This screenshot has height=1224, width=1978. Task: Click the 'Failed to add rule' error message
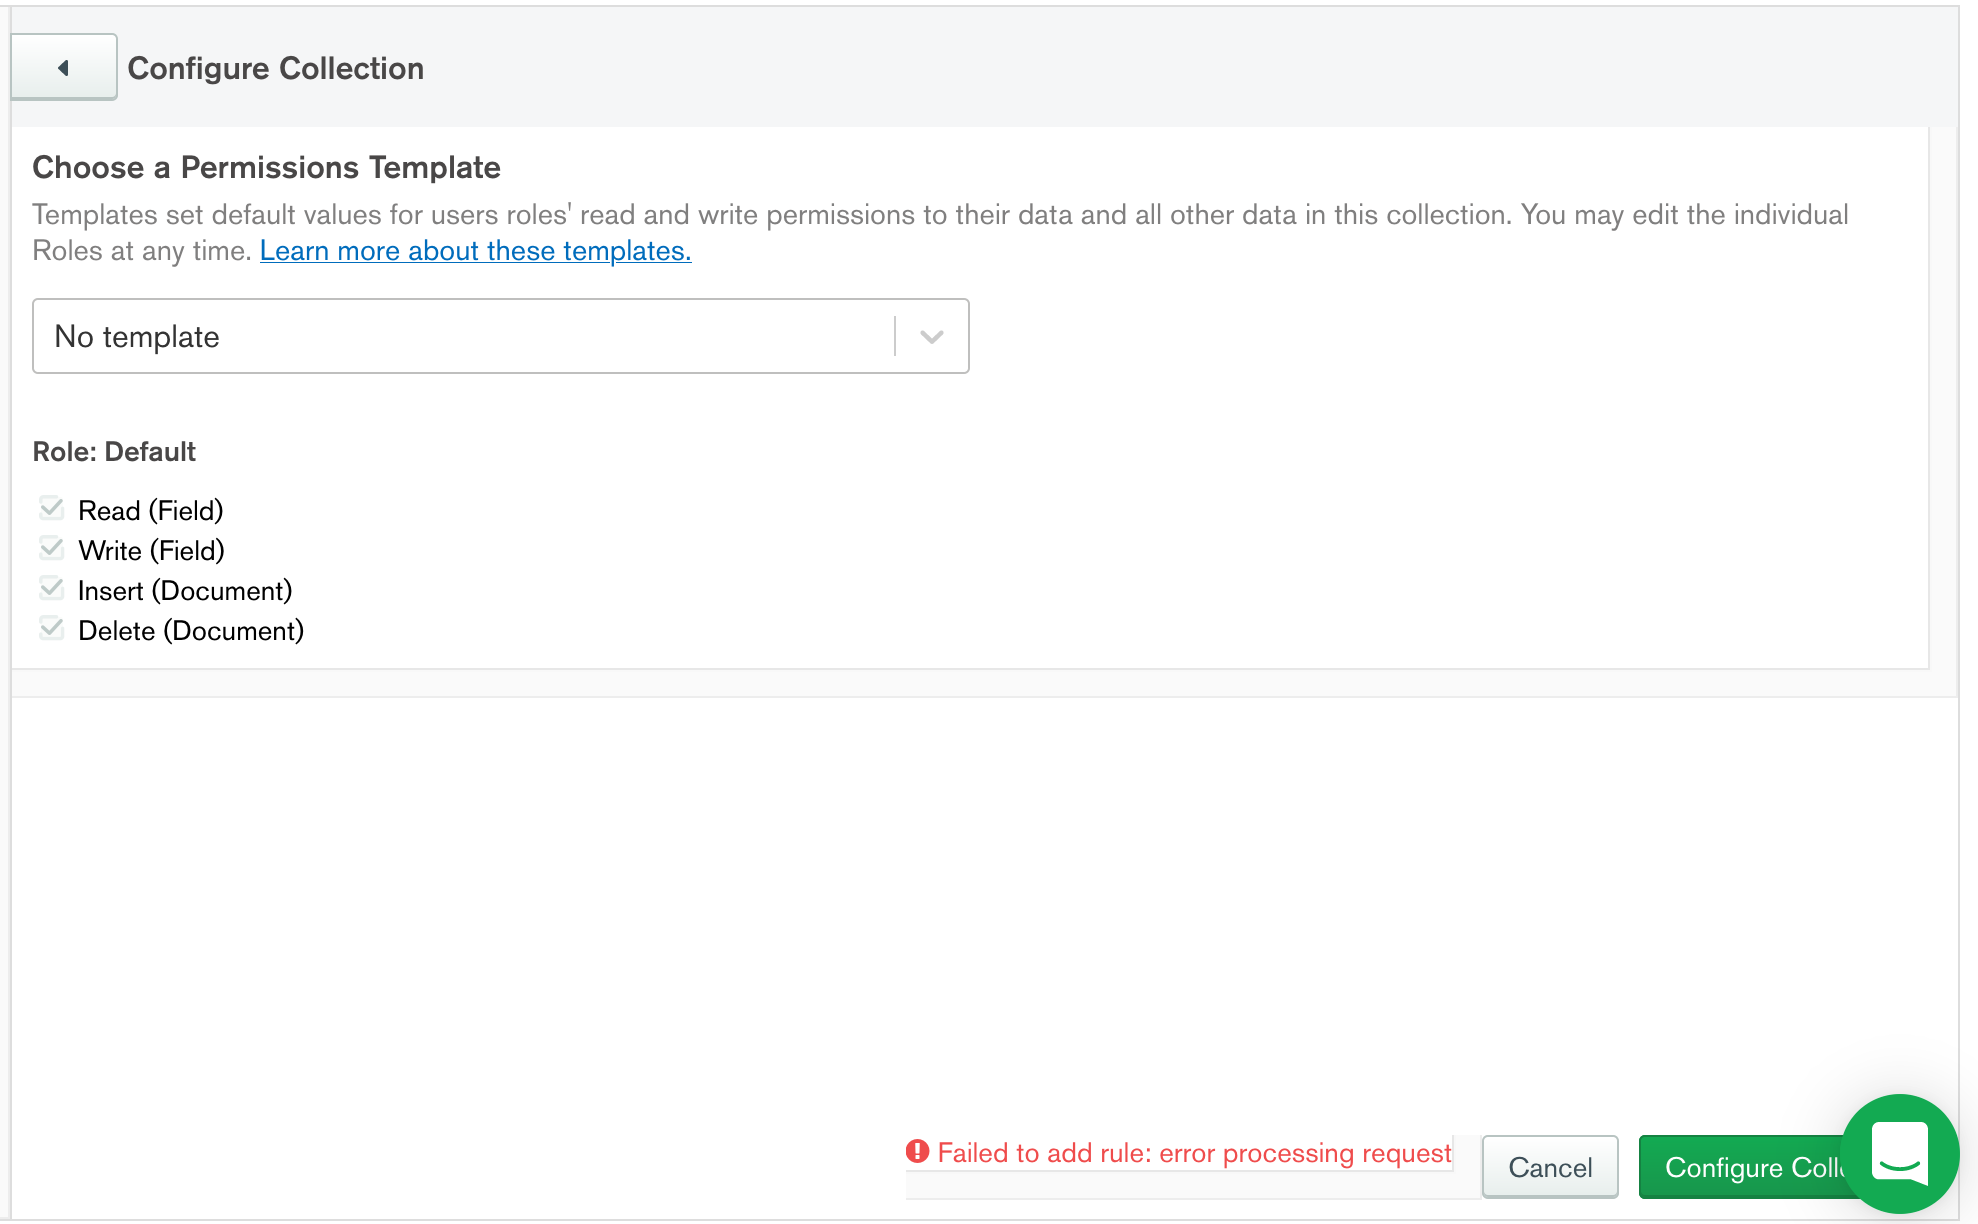1194,1153
